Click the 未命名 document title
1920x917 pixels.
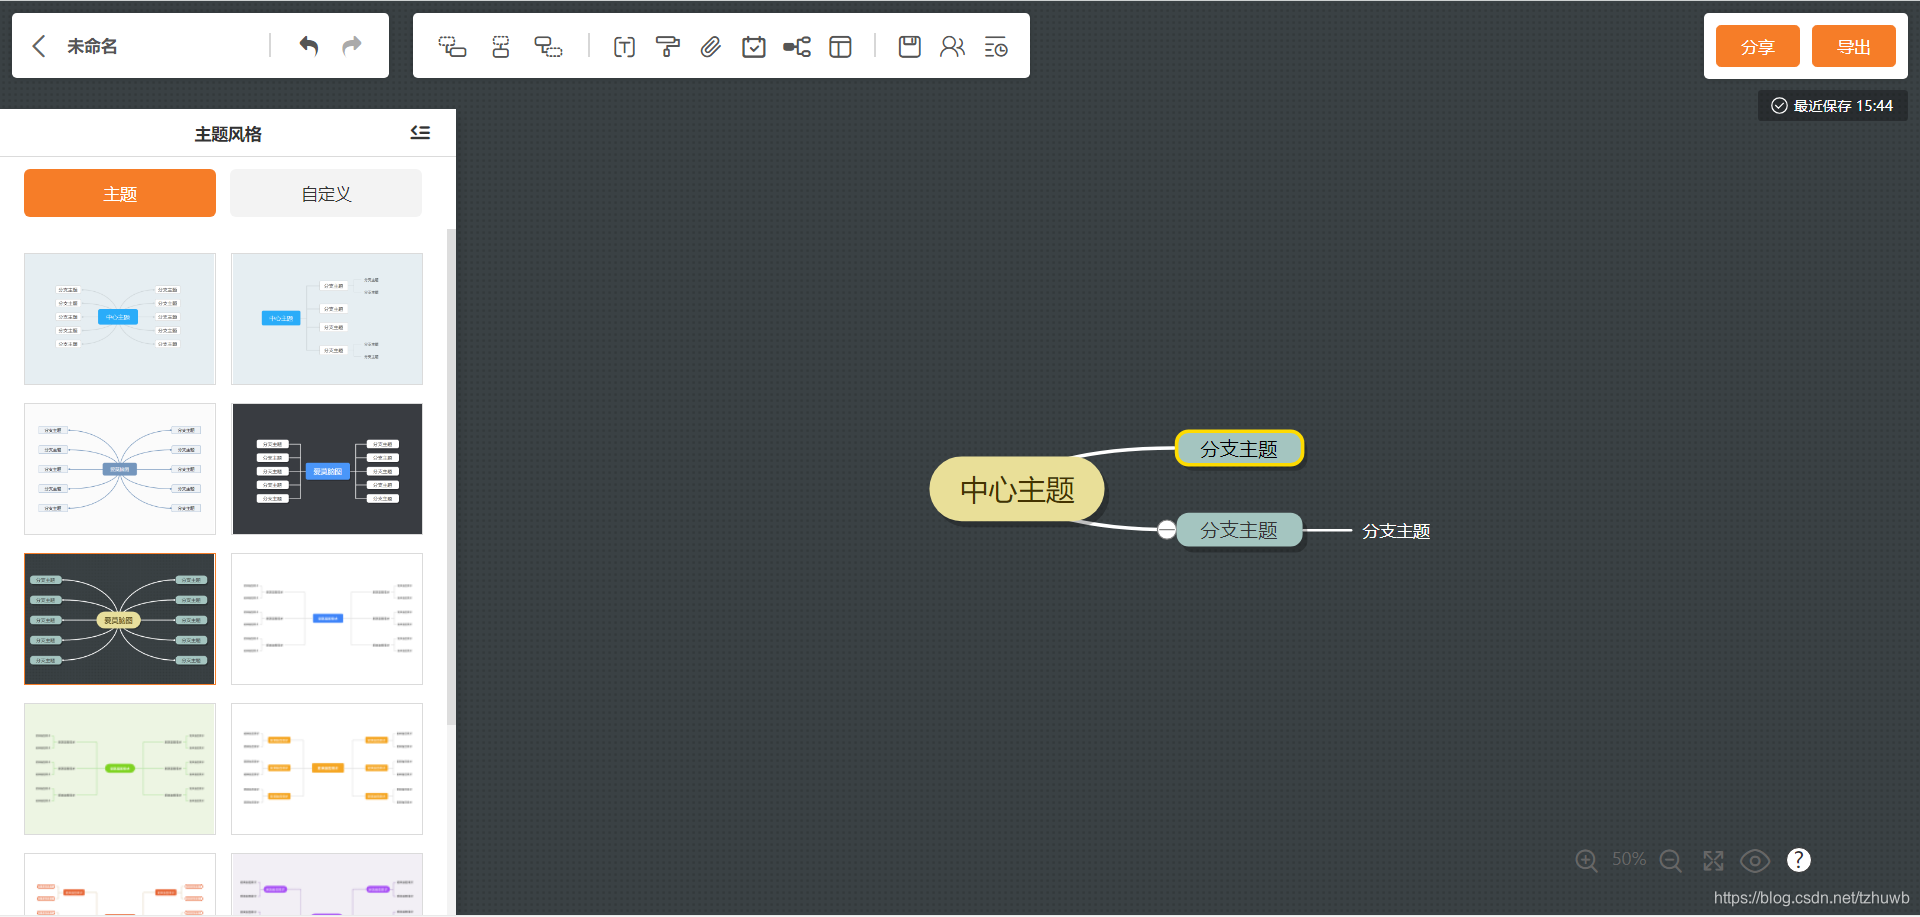tap(92, 46)
